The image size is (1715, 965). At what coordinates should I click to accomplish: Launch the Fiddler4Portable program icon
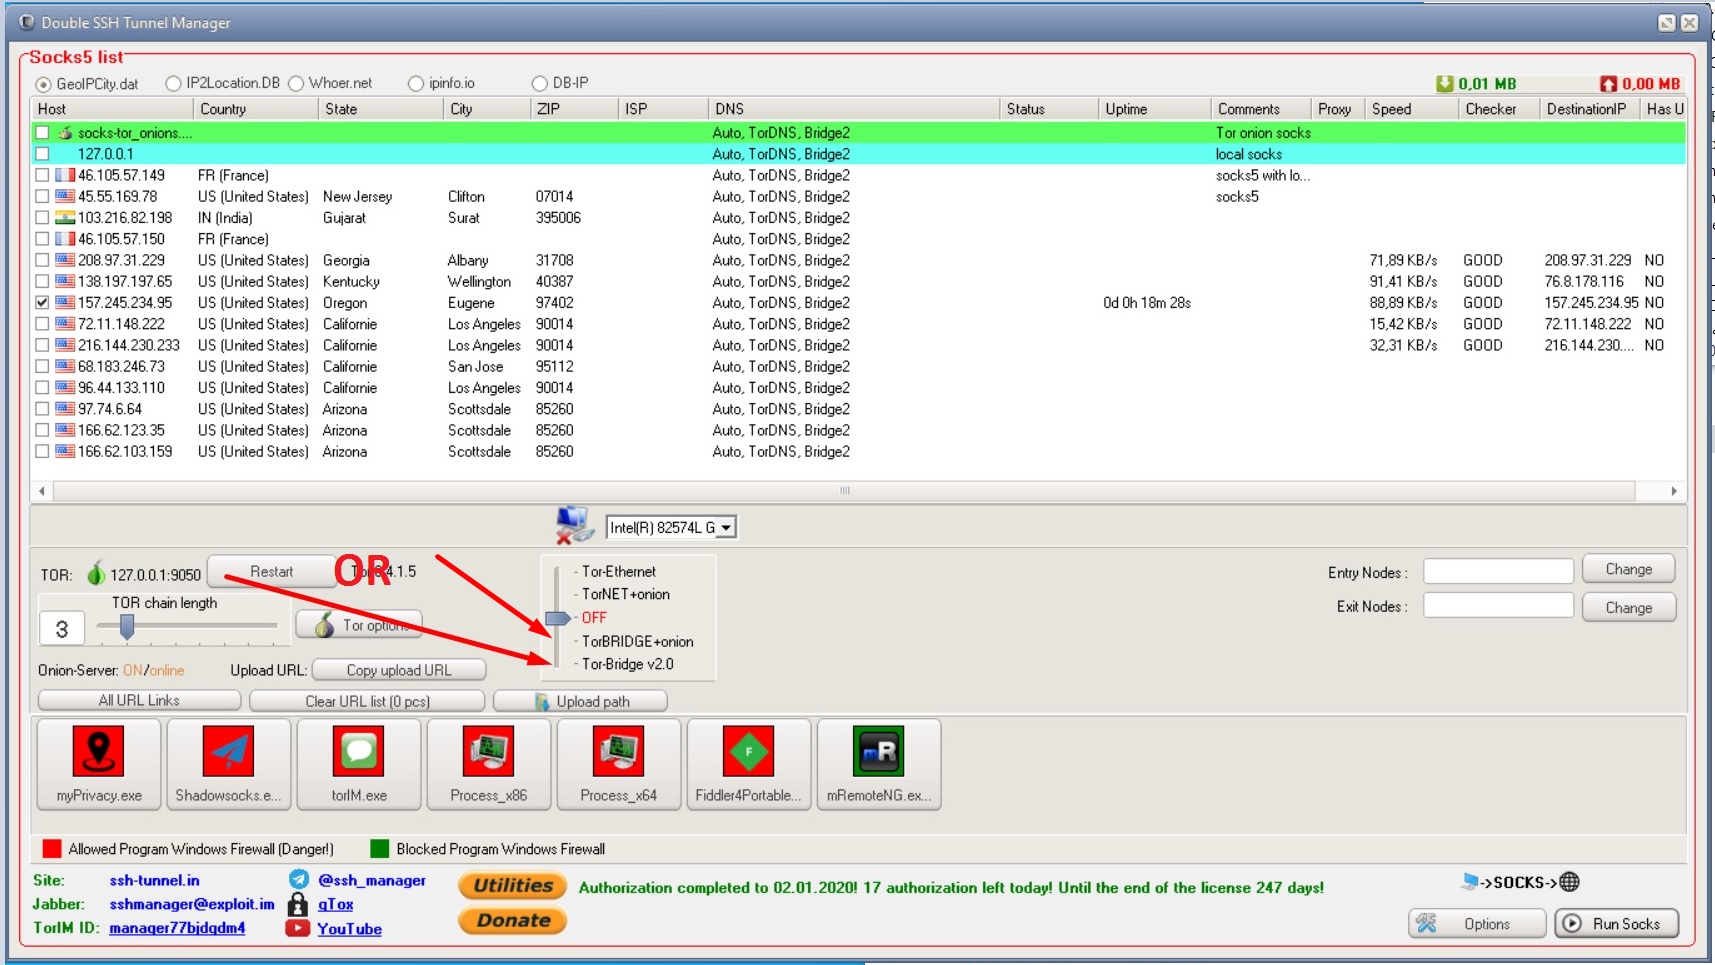(x=749, y=751)
